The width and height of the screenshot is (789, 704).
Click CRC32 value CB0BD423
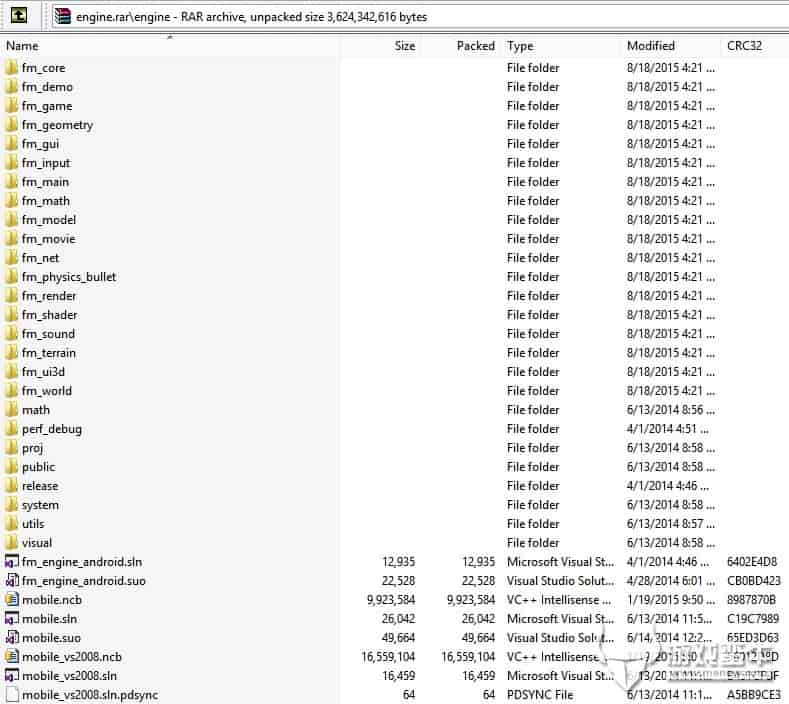click(754, 580)
